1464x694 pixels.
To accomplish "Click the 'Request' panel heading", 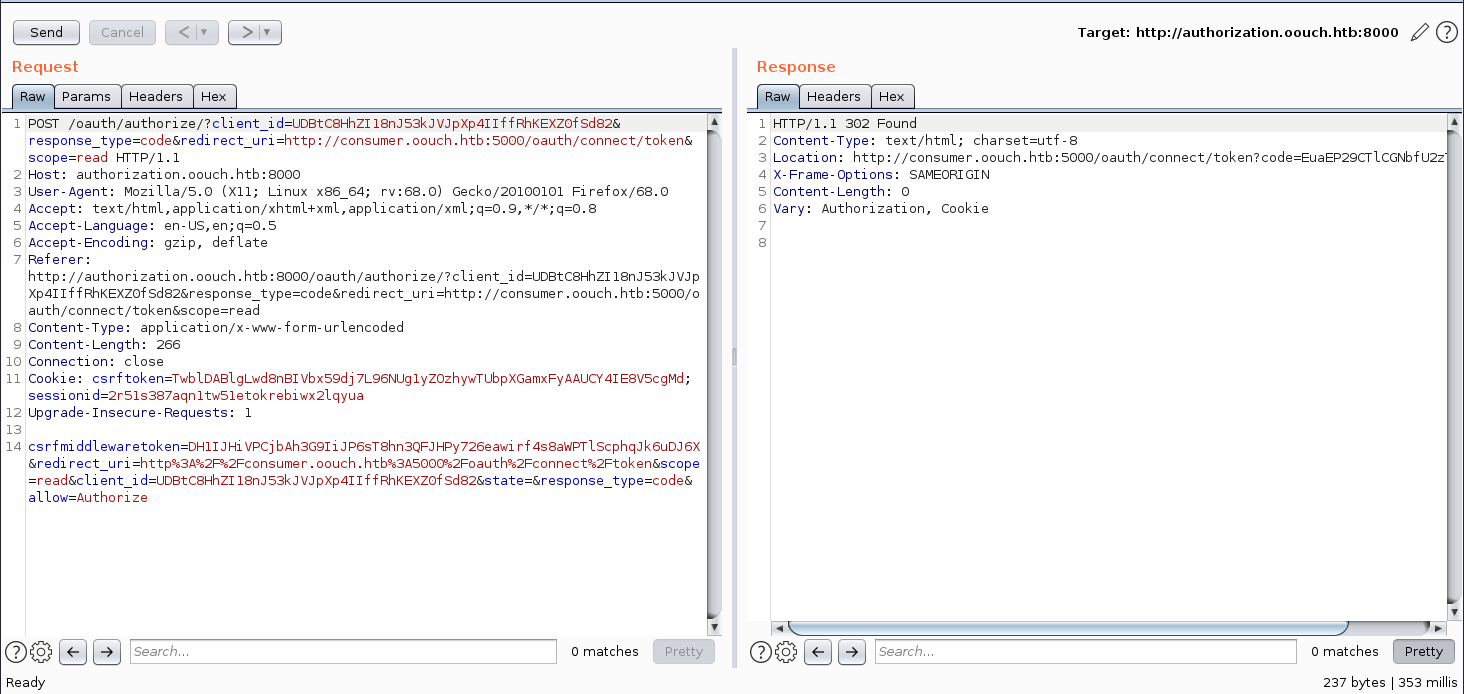I will tap(45, 67).
